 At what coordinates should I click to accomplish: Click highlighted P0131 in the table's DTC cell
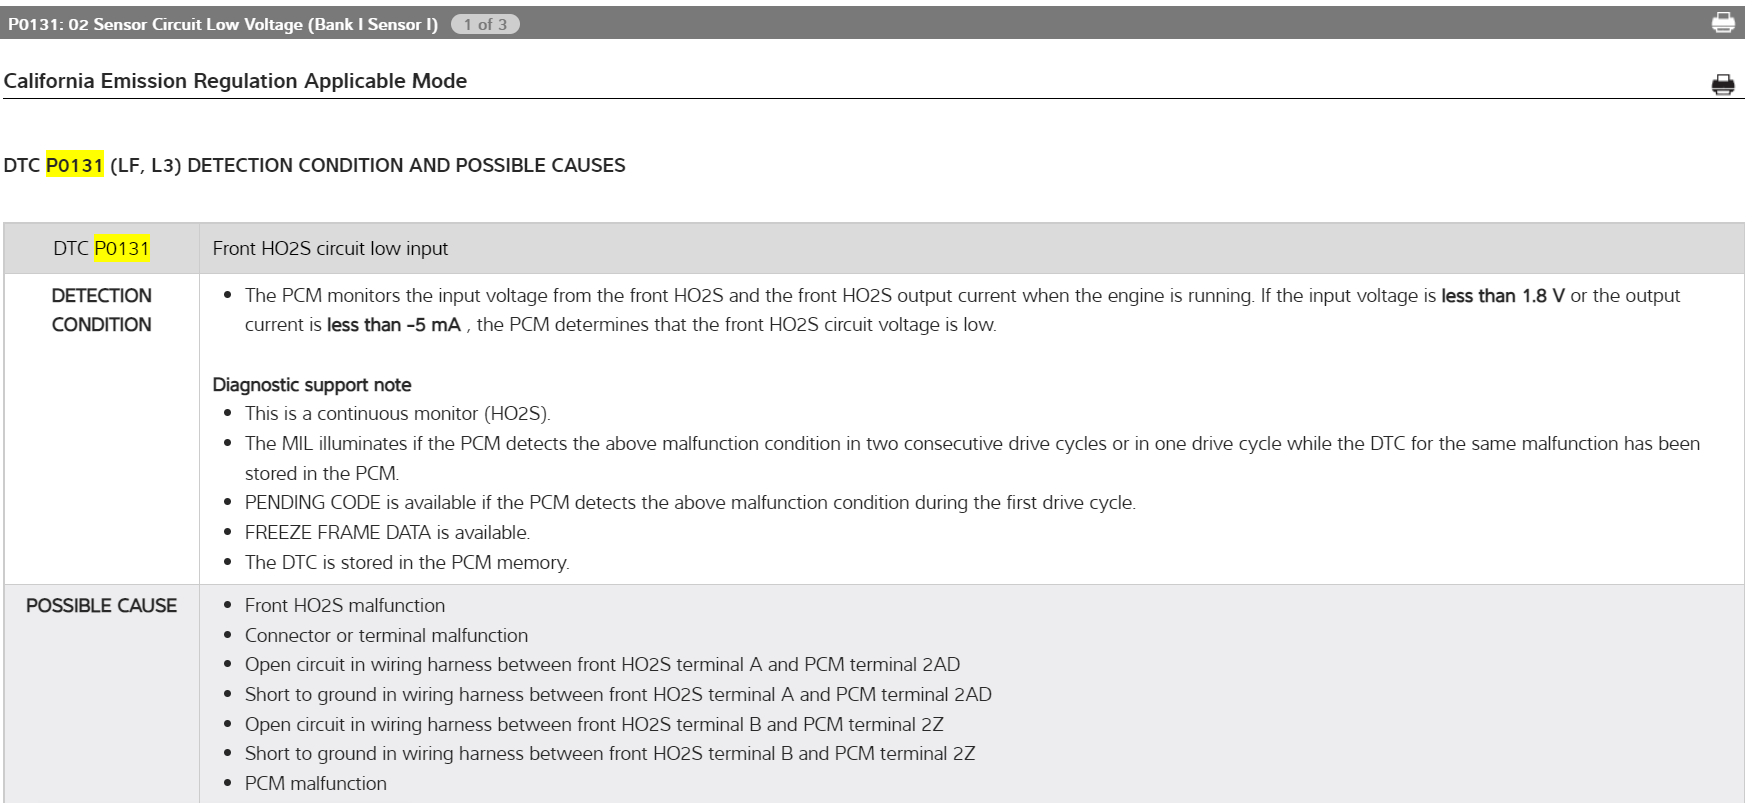click(x=122, y=248)
